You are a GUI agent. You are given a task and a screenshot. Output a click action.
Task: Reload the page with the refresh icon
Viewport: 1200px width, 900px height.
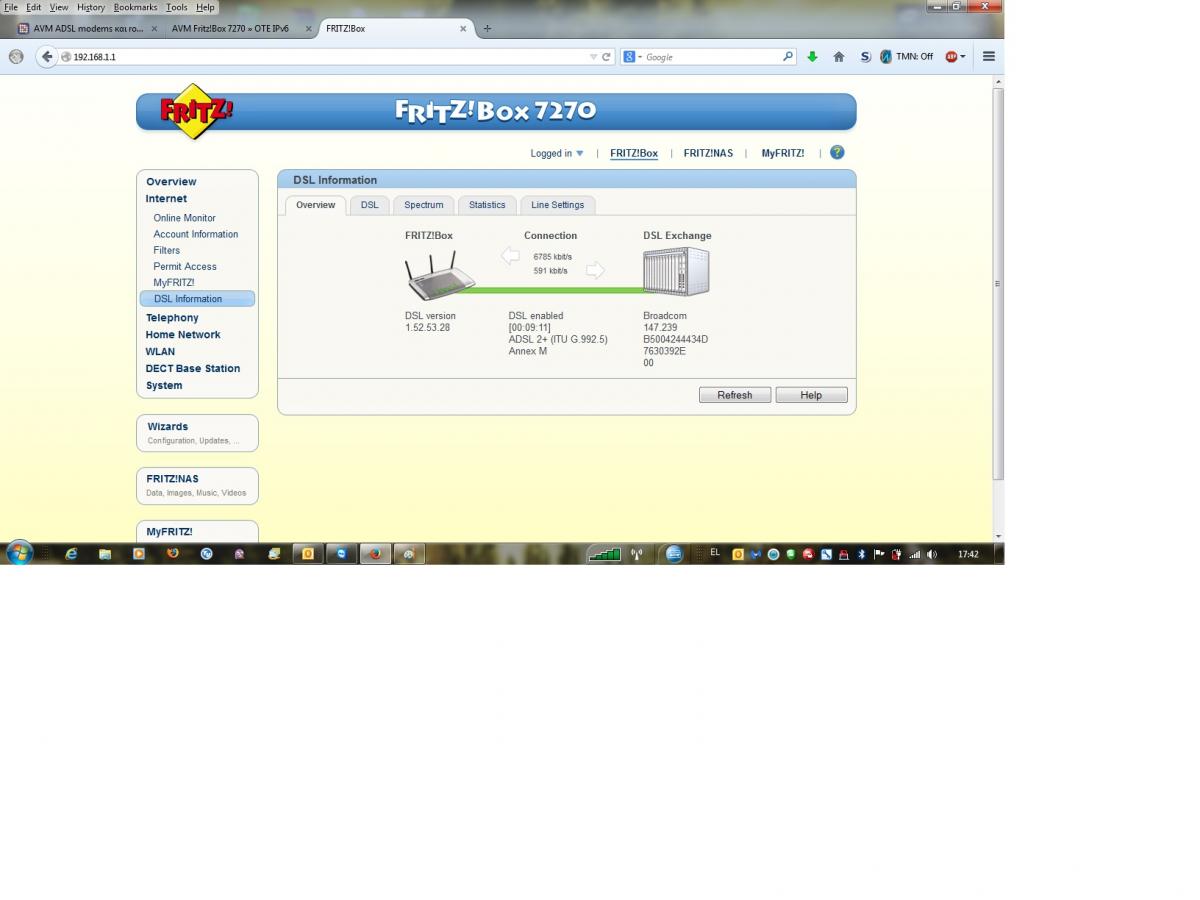point(606,57)
